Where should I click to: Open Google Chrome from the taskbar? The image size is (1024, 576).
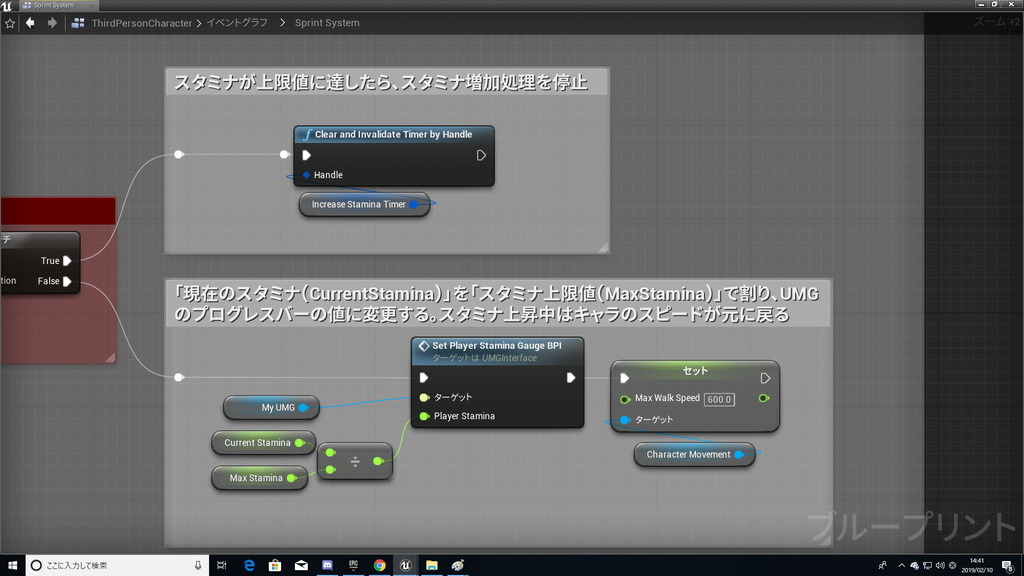click(379, 566)
